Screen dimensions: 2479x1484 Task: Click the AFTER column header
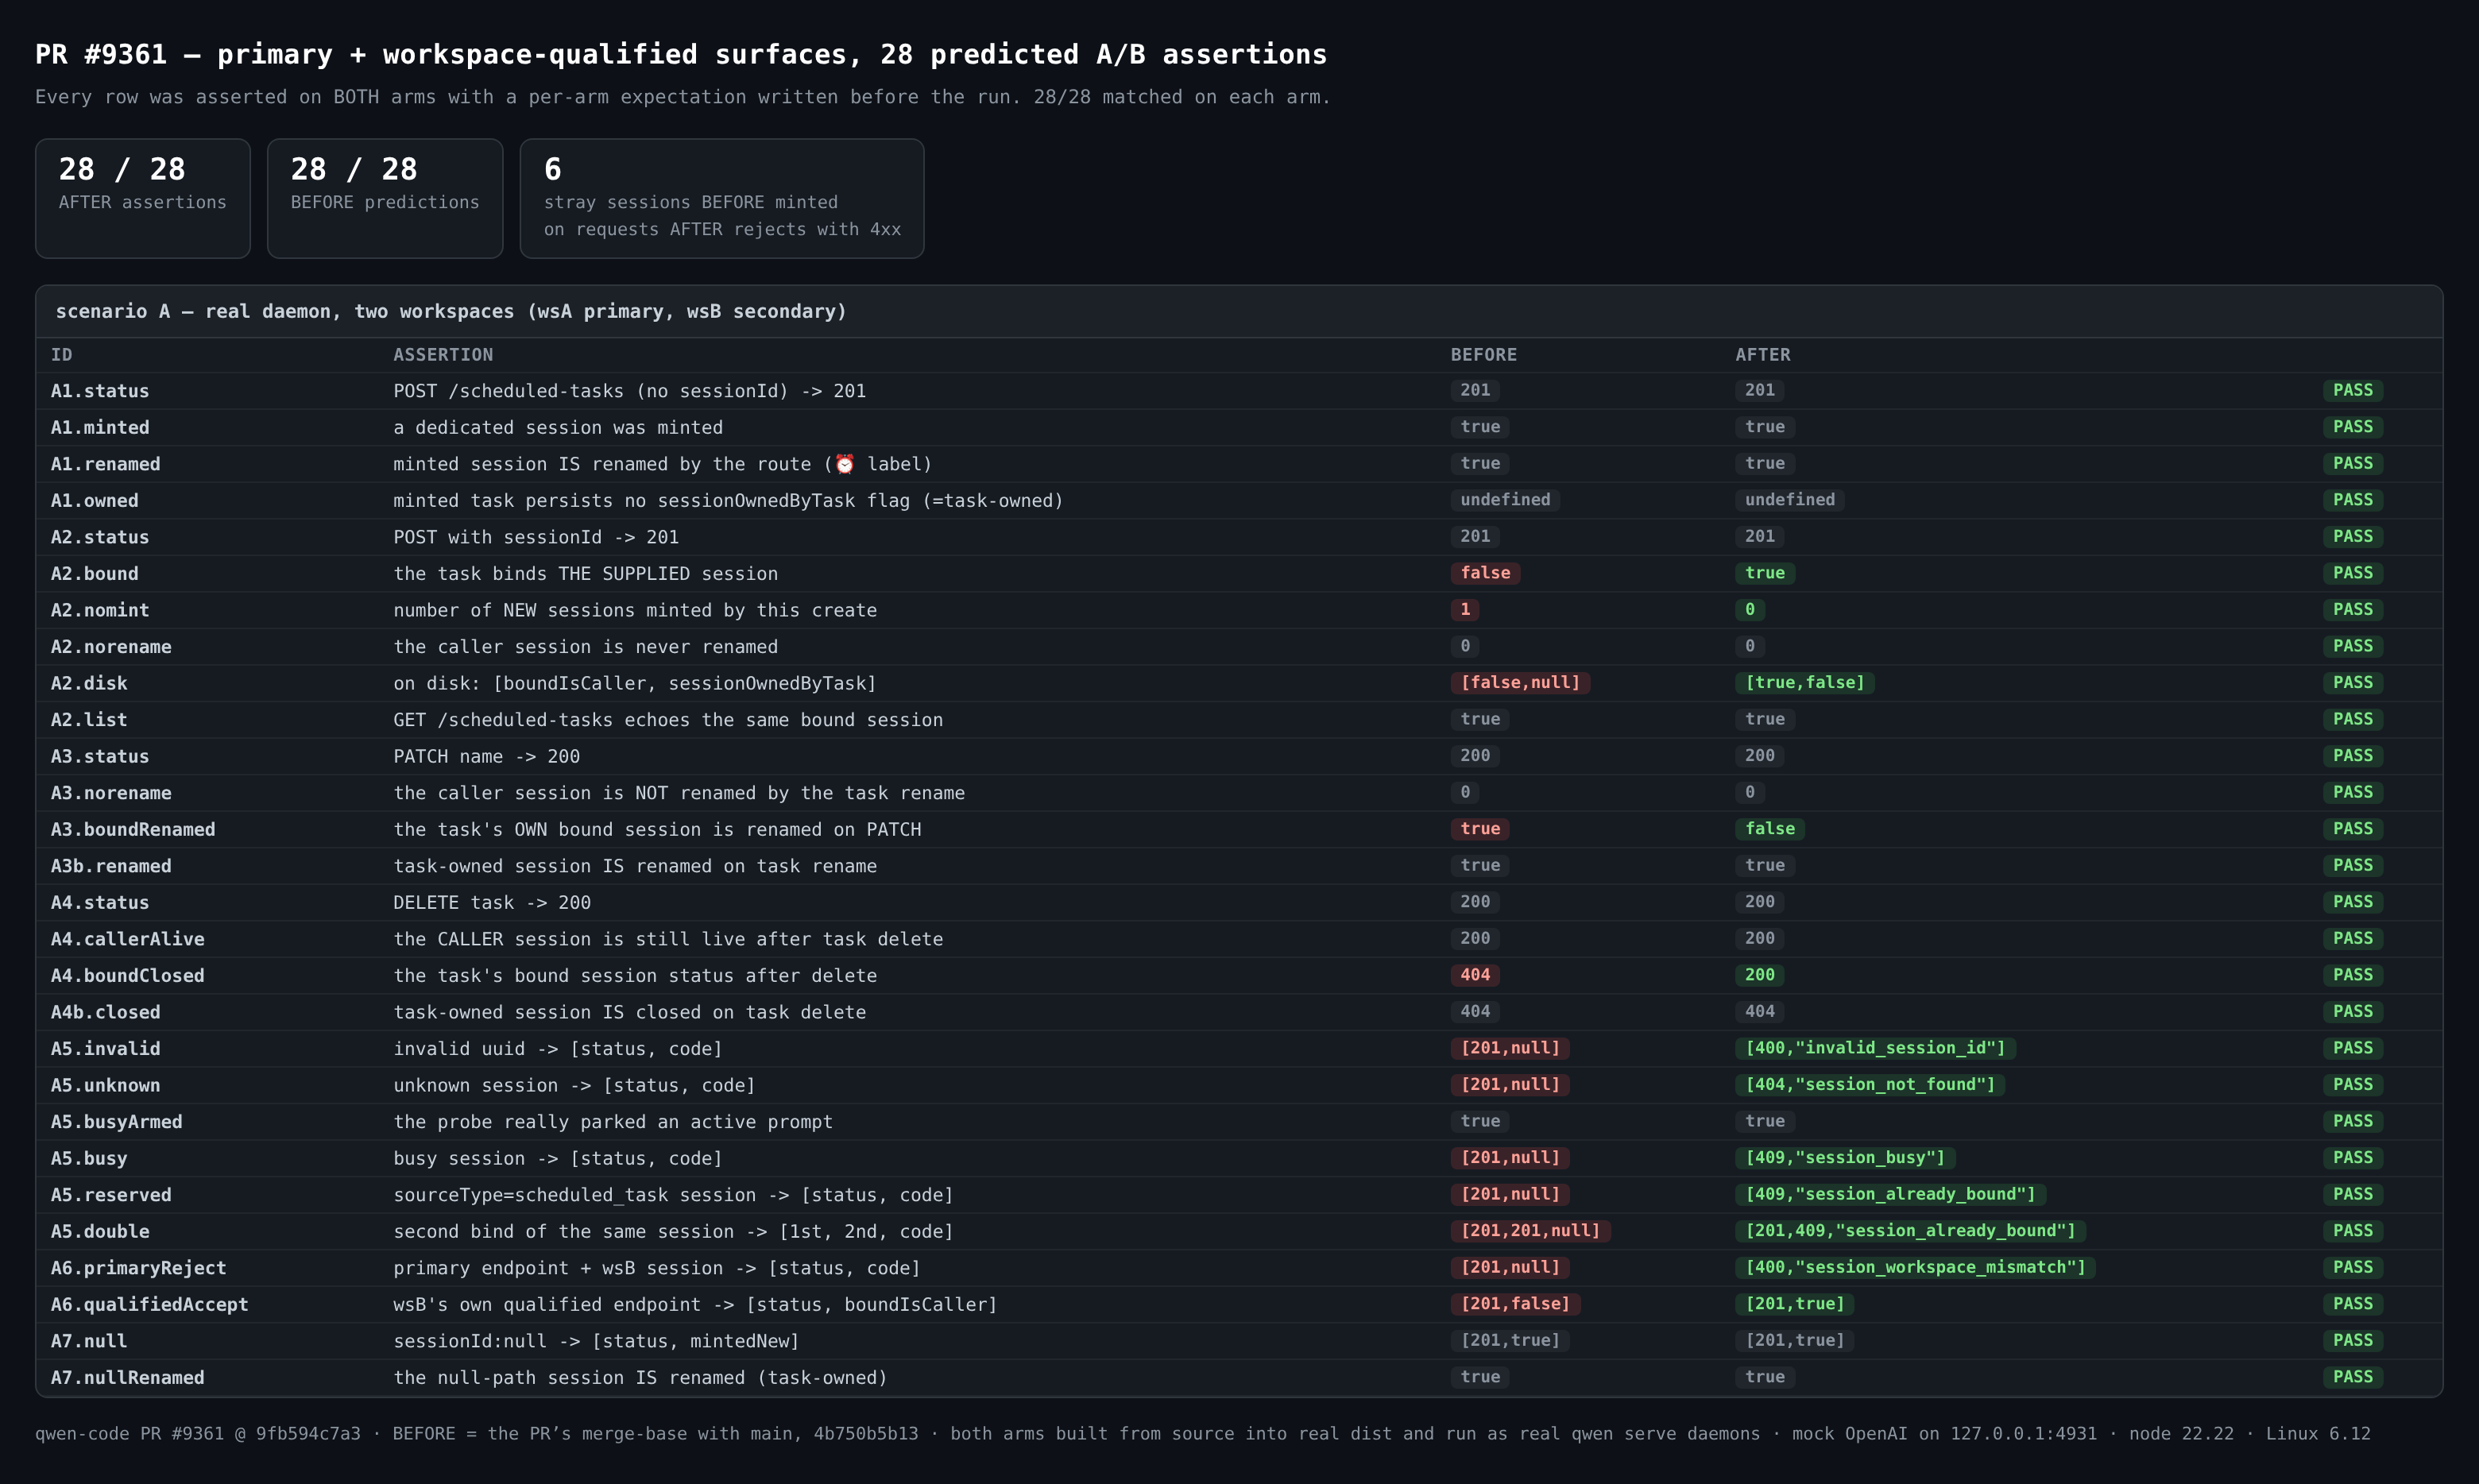(x=1763, y=355)
